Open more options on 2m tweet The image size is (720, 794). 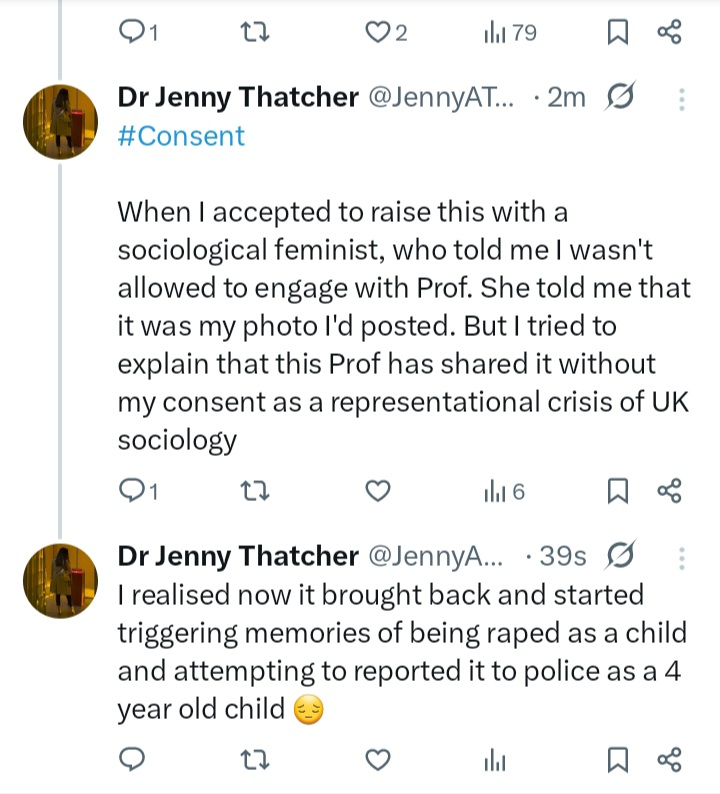click(x=682, y=98)
